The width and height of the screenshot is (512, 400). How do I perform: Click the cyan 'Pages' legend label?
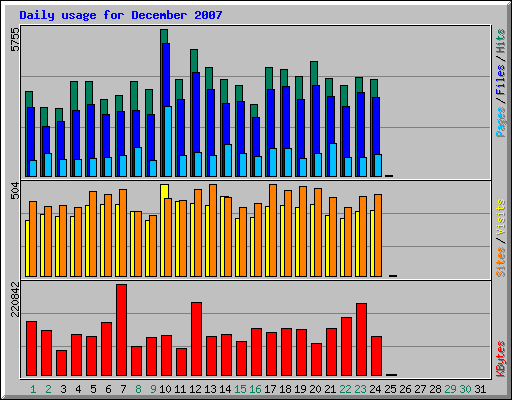(x=501, y=122)
